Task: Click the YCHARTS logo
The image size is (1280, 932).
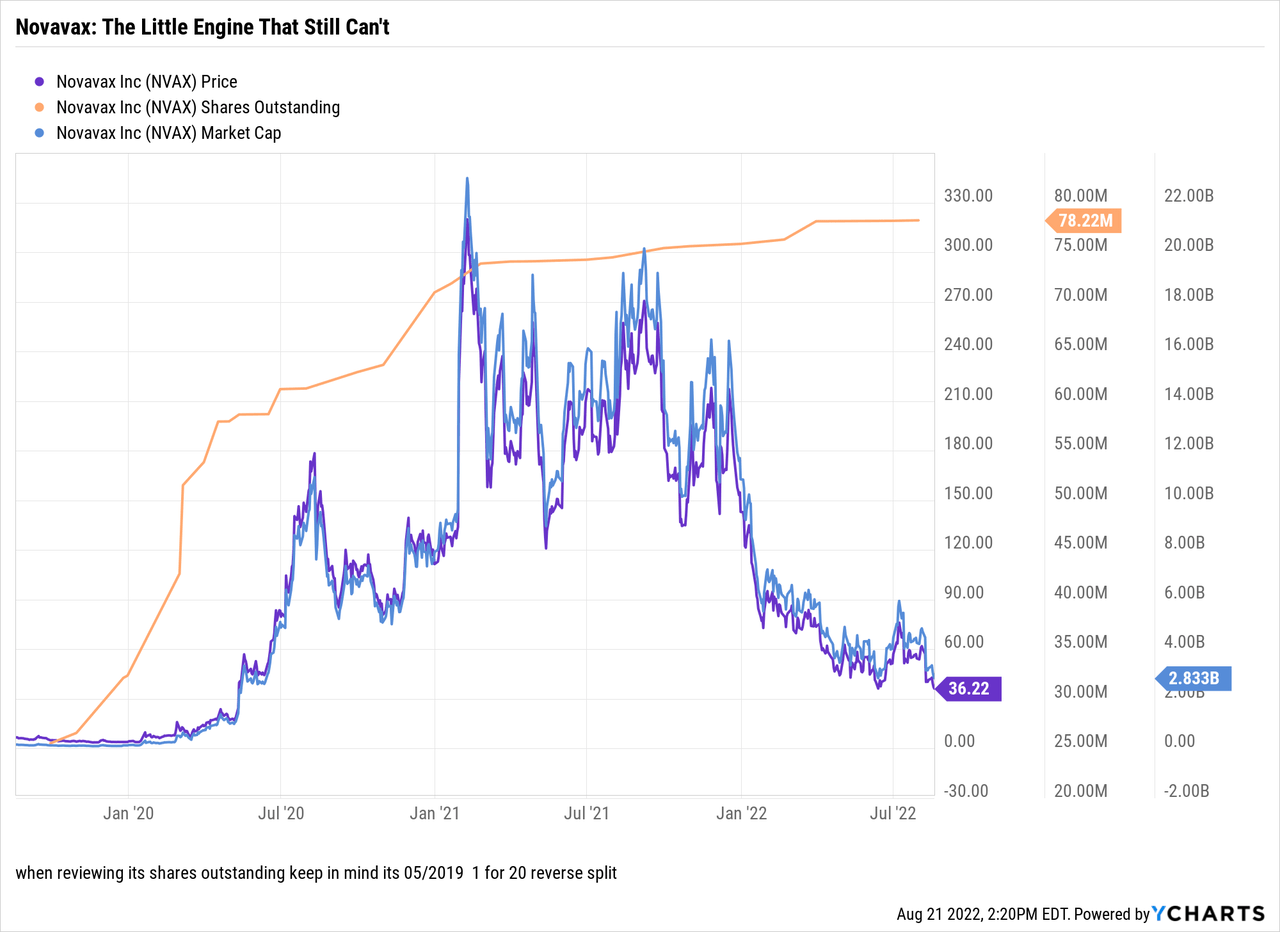Action: coord(1209,913)
